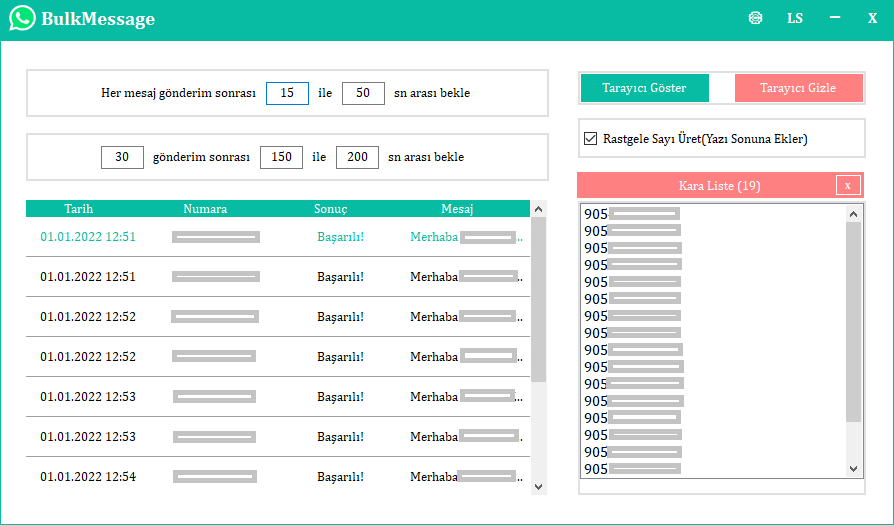Click the log table scroll down arrow

pos(539,486)
